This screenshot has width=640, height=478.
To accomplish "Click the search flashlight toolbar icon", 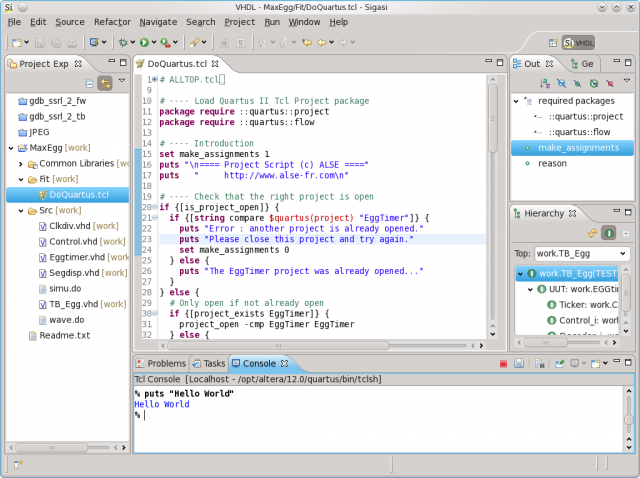I will click(194, 42).
